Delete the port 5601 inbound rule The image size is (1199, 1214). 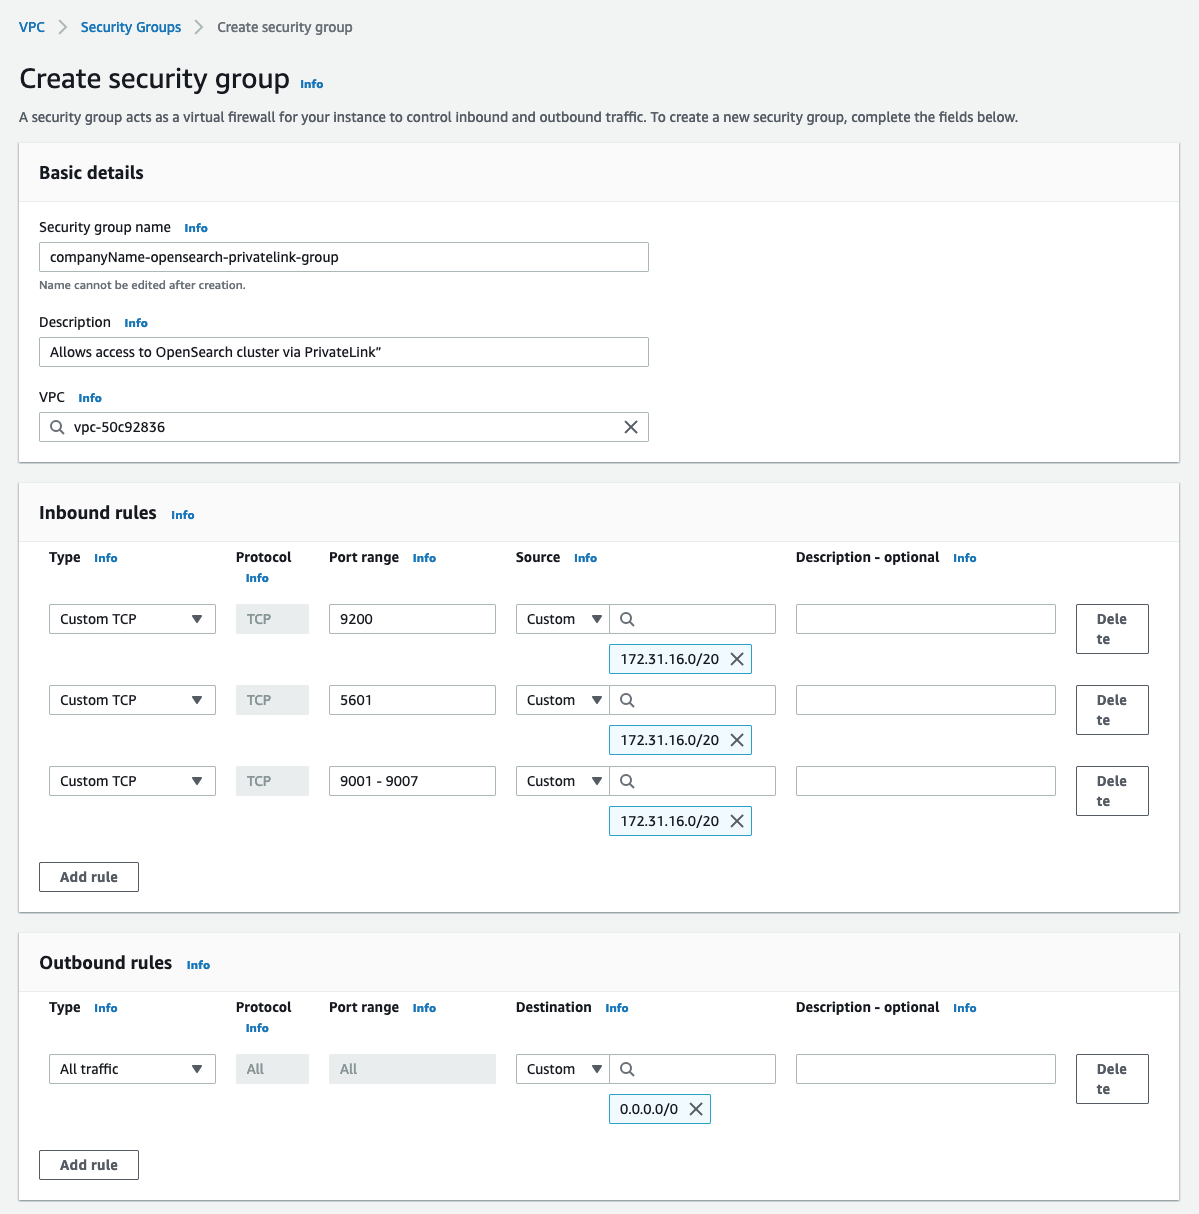pos(1111,710)
